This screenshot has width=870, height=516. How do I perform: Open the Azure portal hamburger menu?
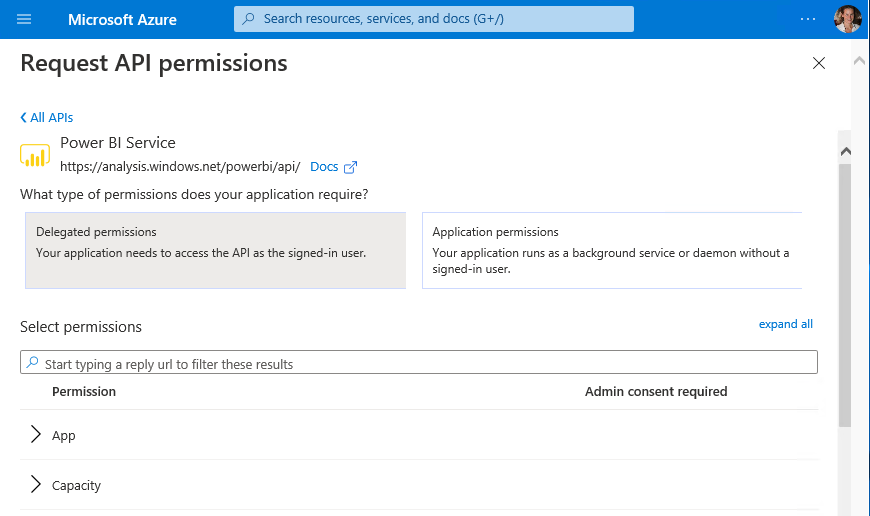pyautogui.click(x=24, y=19)
